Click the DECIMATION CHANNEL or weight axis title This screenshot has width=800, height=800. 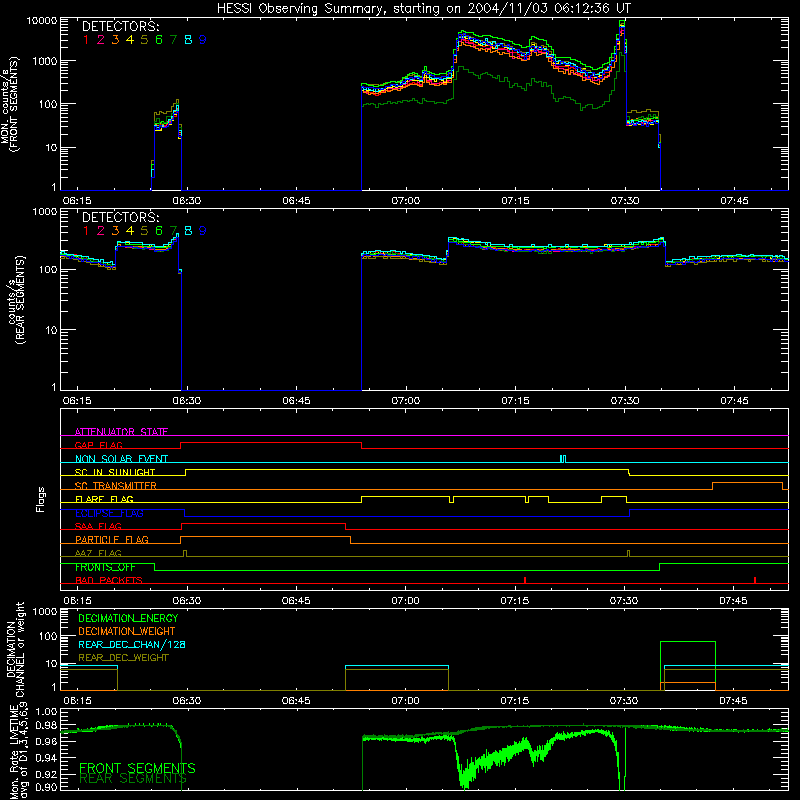coord(15,649)
